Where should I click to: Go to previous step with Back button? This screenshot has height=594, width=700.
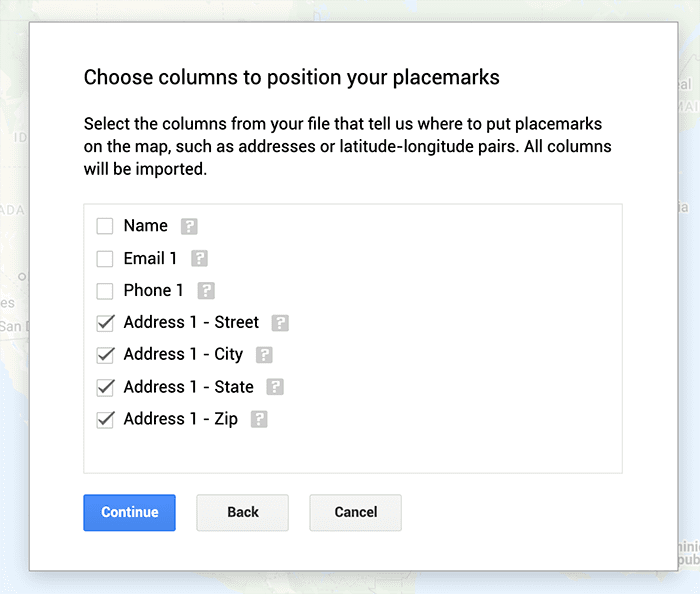point(242,512)
